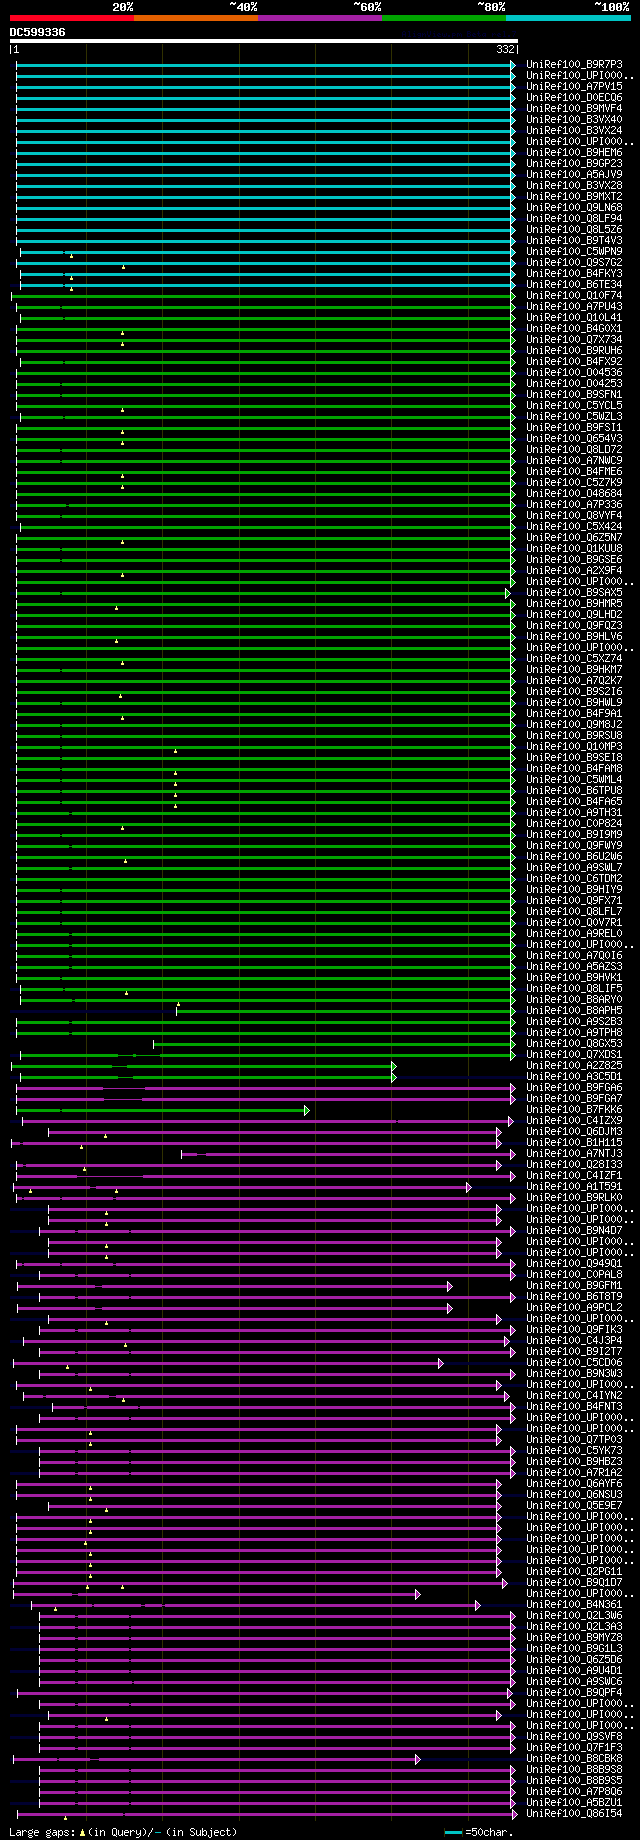Click the white query sequence bar
Screen dimensions: 640x1840
[x=264, y=41]
